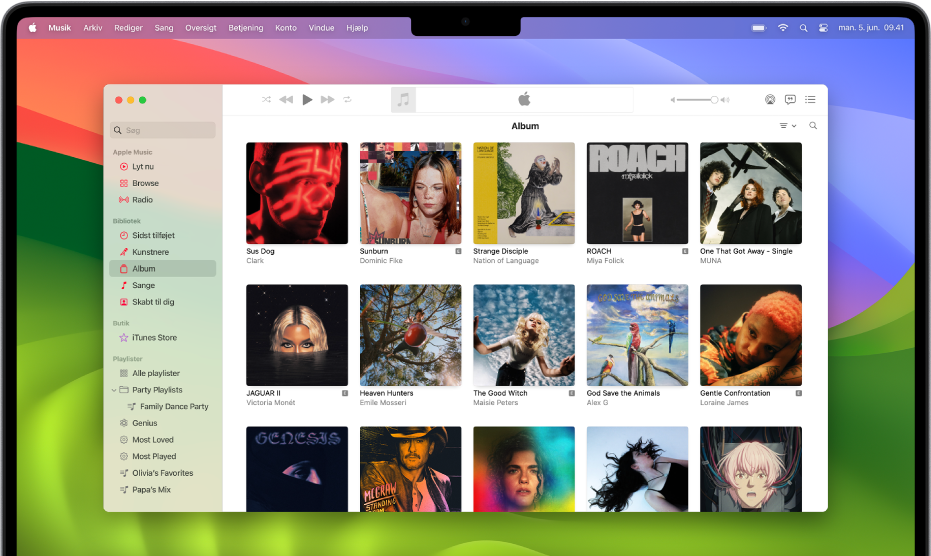Open the Betjening menu

[246, 28]
